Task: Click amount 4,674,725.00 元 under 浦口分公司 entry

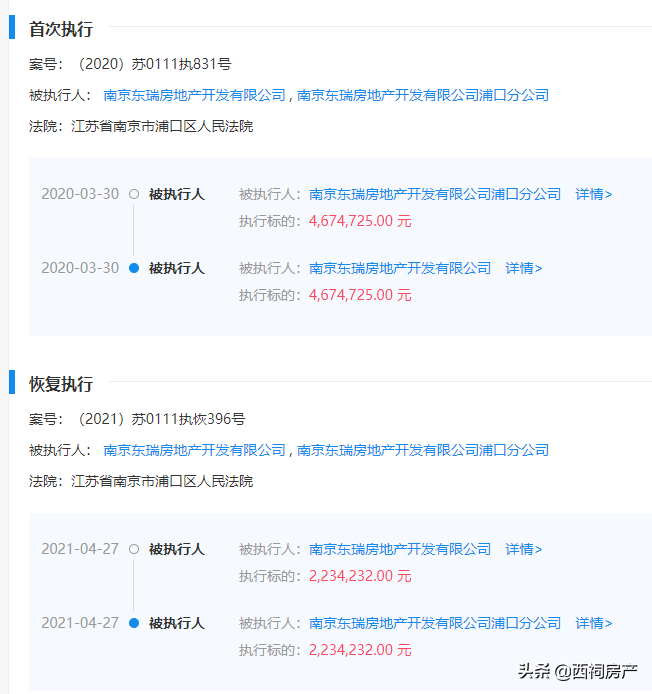Action: [x=360, y=221]
